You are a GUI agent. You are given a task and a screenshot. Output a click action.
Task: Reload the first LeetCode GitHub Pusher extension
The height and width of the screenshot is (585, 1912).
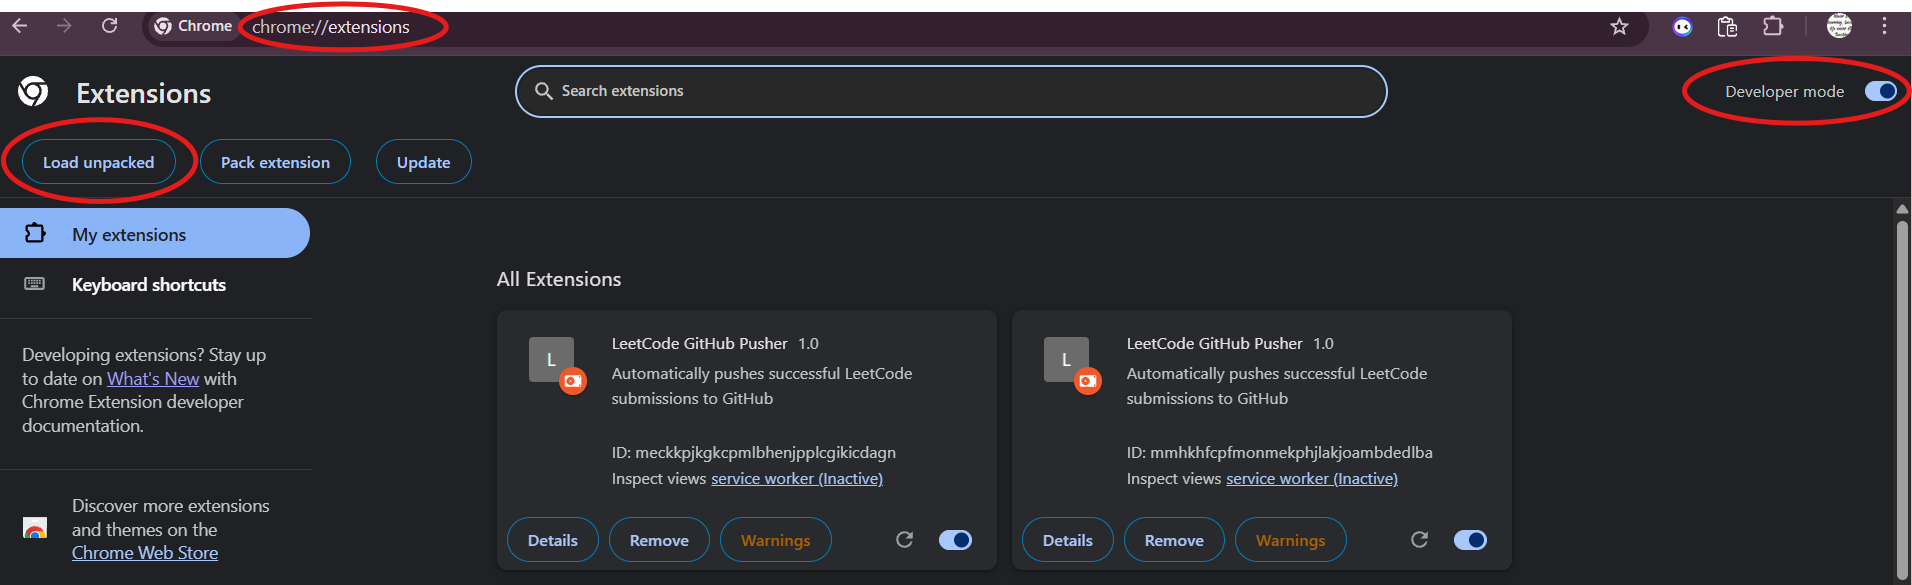pyautogui.click(x=905, y=540)
